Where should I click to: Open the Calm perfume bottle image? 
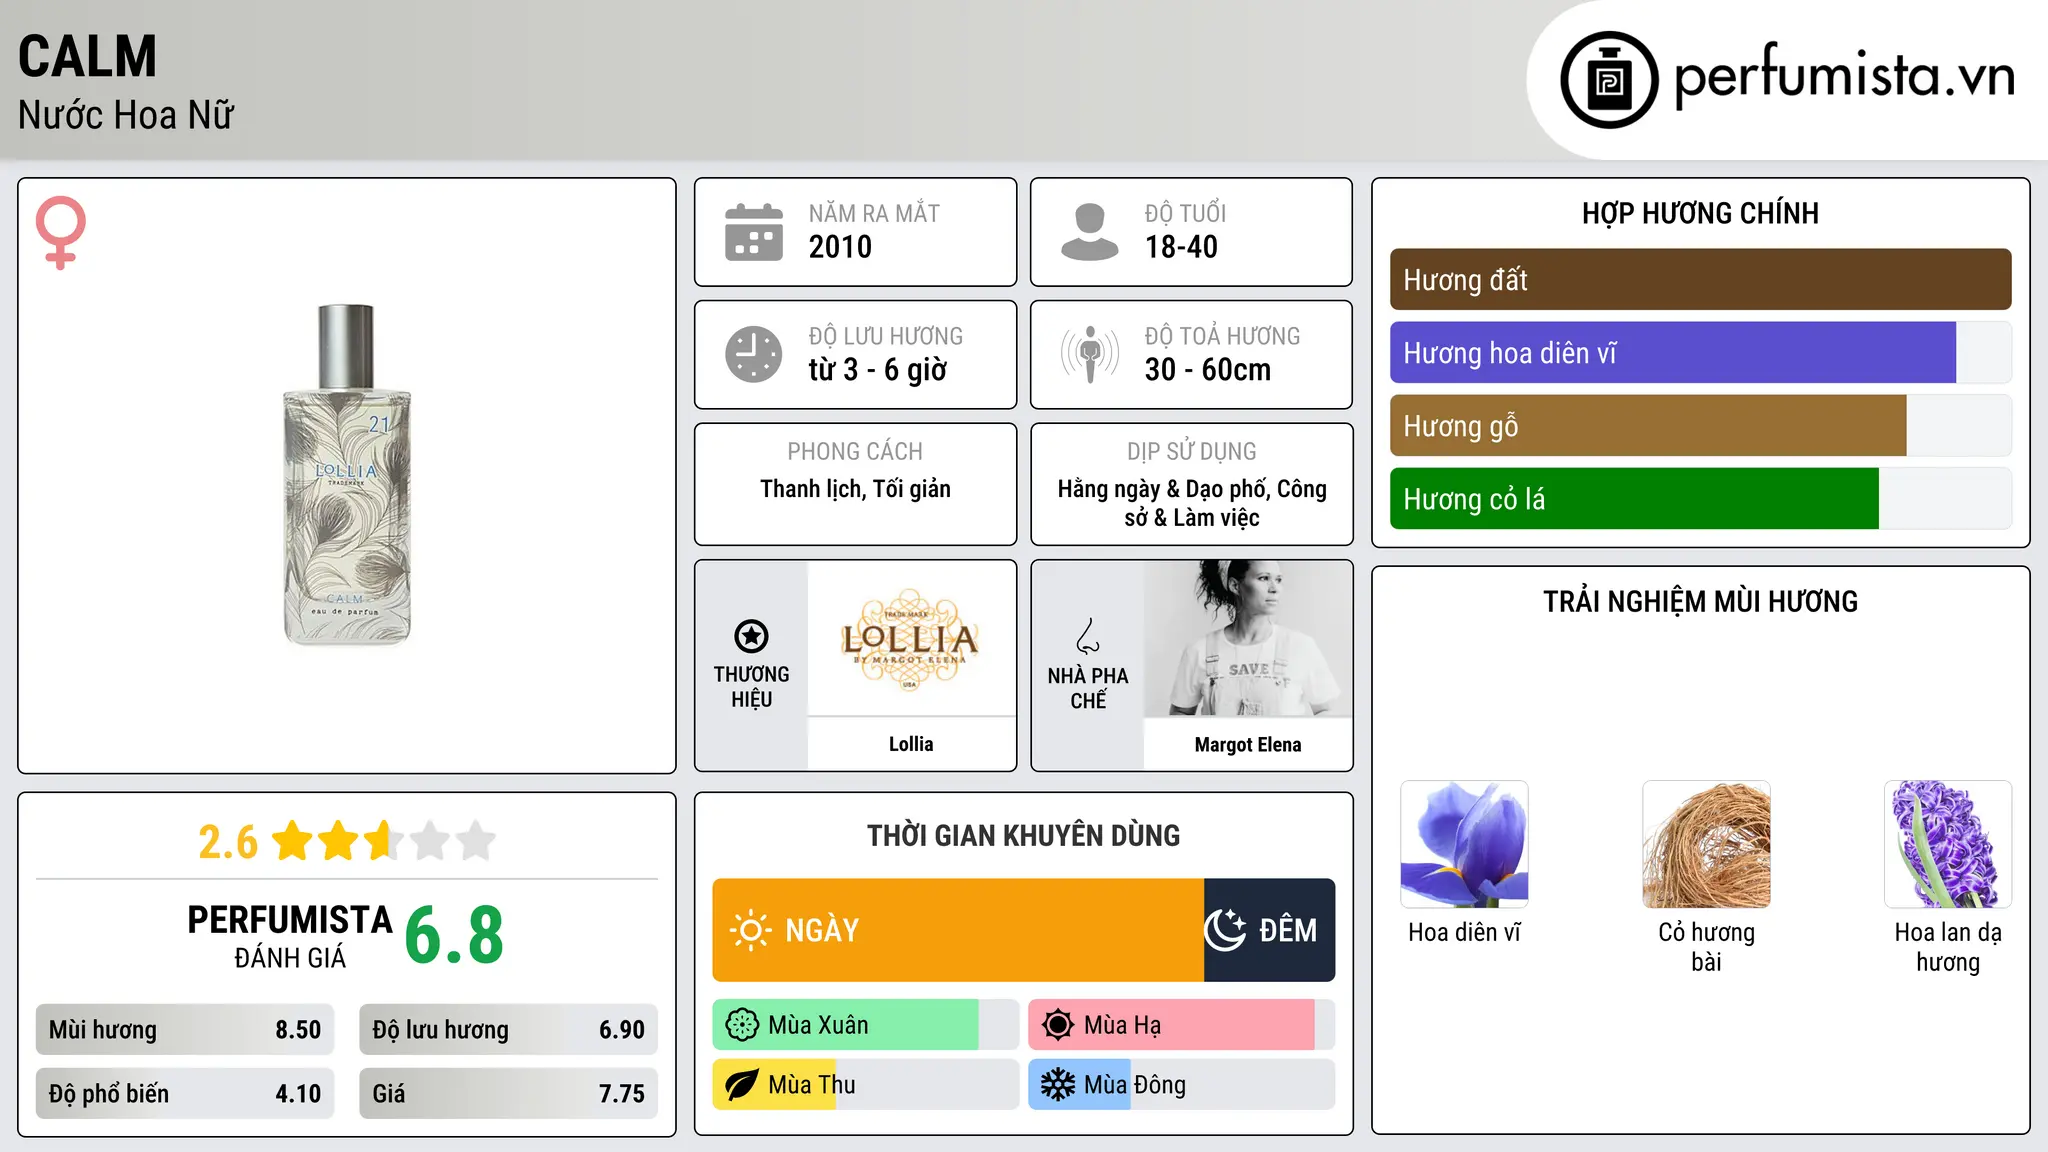[x=347, y=475]
